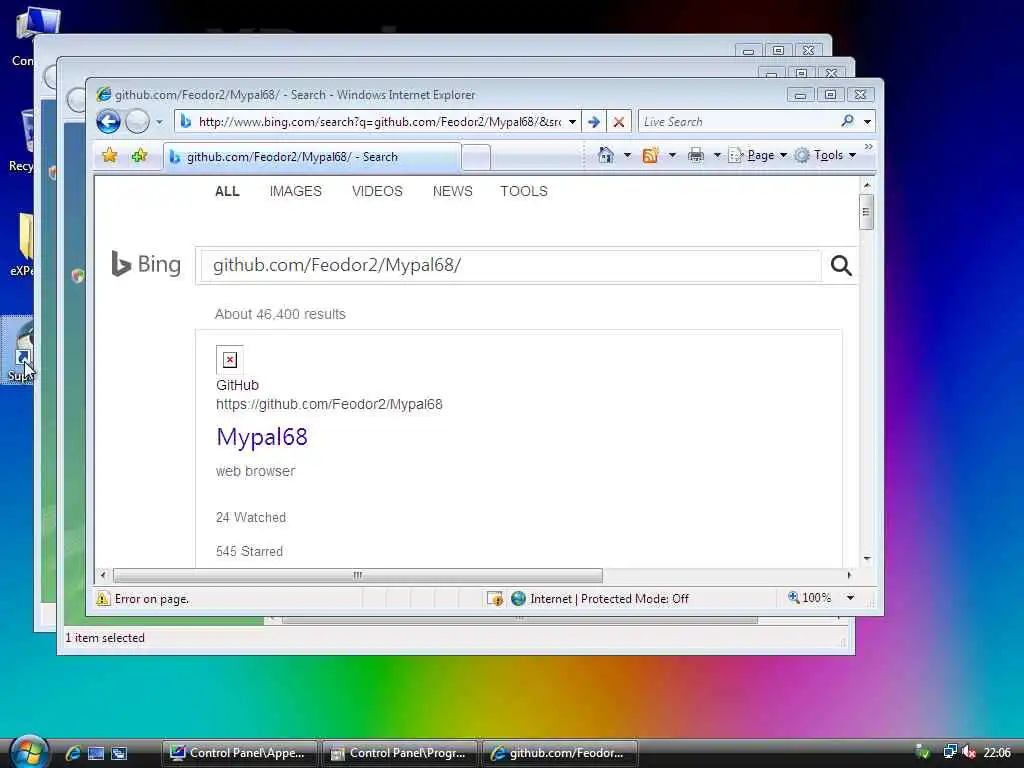Screen dimensions: 1024x768
Task: Expand the Print options dropdown arrow
Action: [716, 155]
